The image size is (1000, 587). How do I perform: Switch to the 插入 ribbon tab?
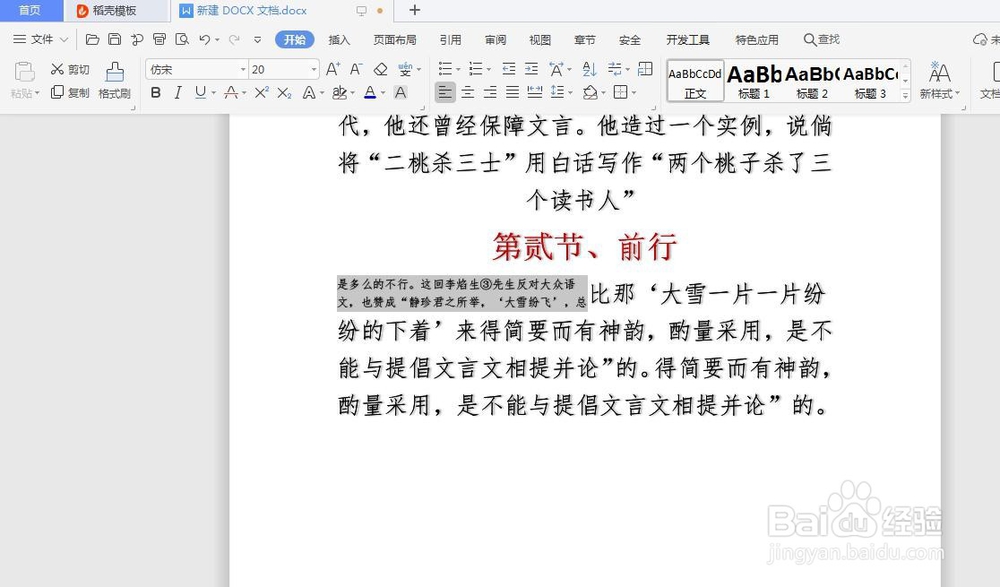(339, 40)
